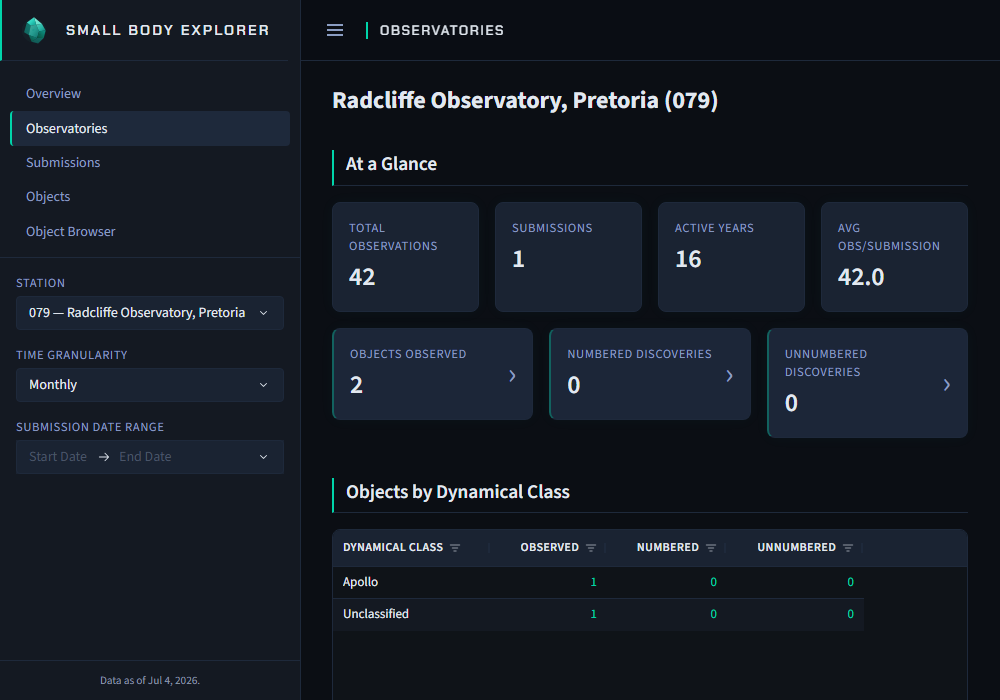Image resolution: width=1000 pixels, height=700 pixels.
Task: Sort by Dynamical Class column header
Action: coord(393,547)
